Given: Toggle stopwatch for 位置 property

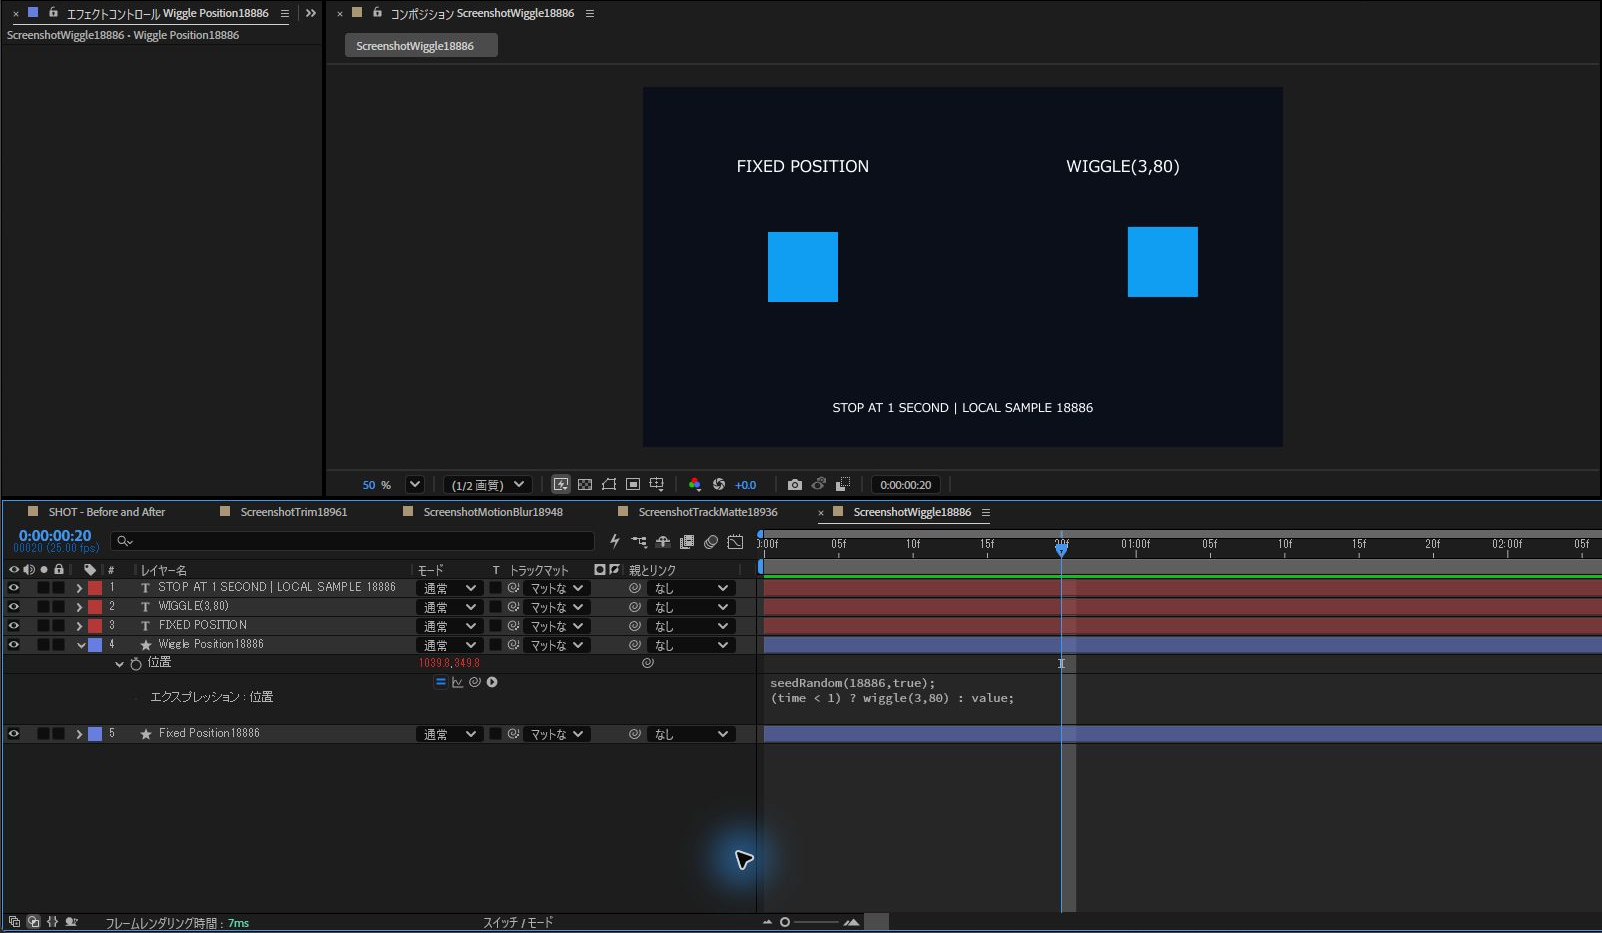Looking at the screenshot, I should 136,663.
